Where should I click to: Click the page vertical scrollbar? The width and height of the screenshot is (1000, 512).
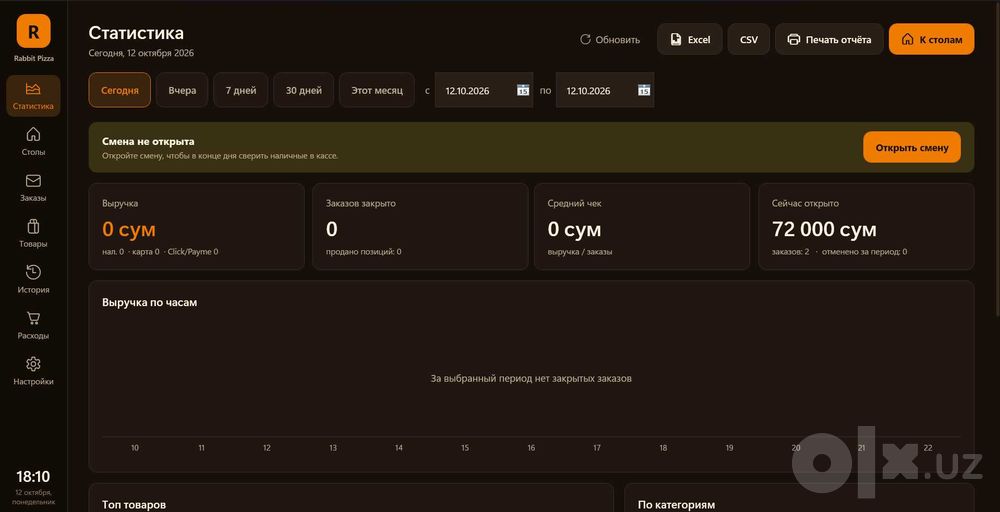996,159
